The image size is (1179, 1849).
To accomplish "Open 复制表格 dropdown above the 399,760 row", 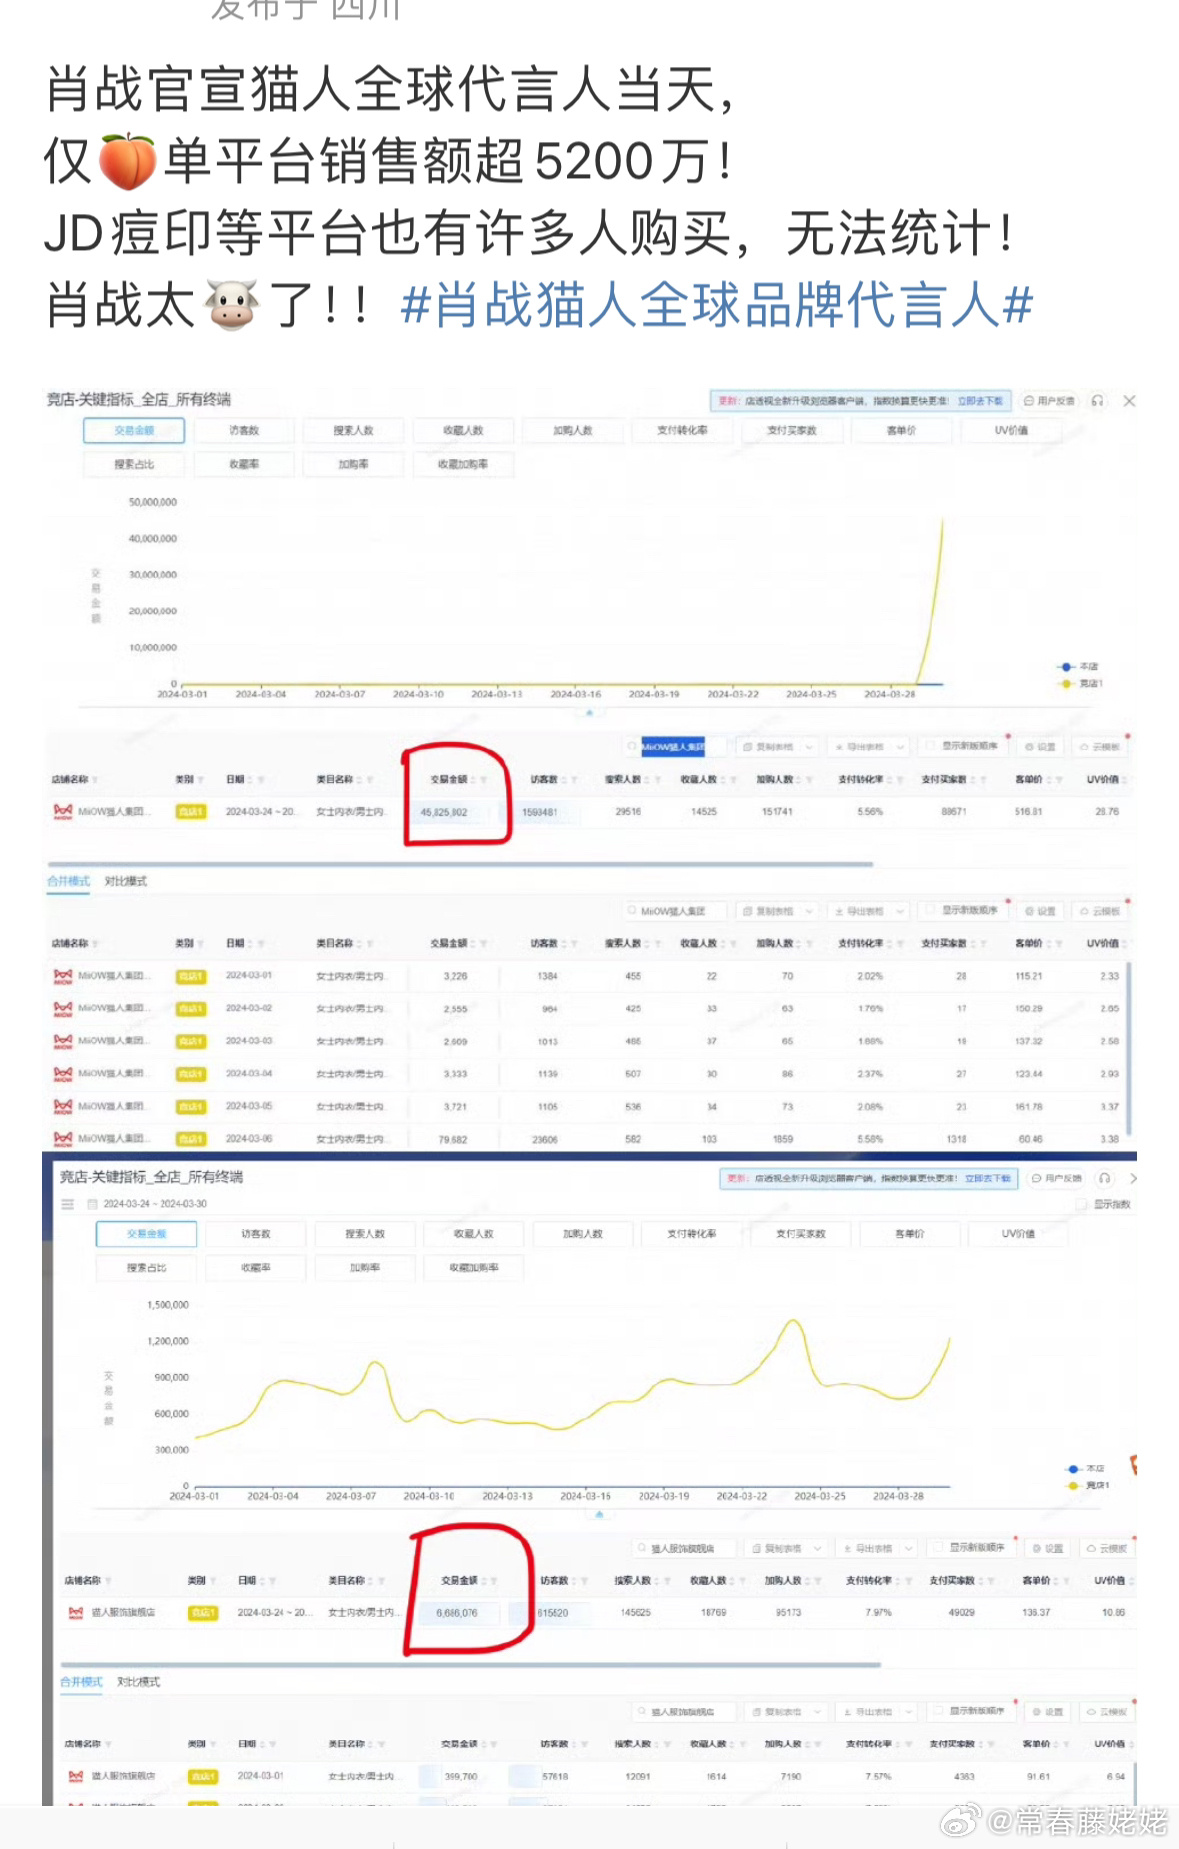I will pyautogui.click(x=785, y=1712).
